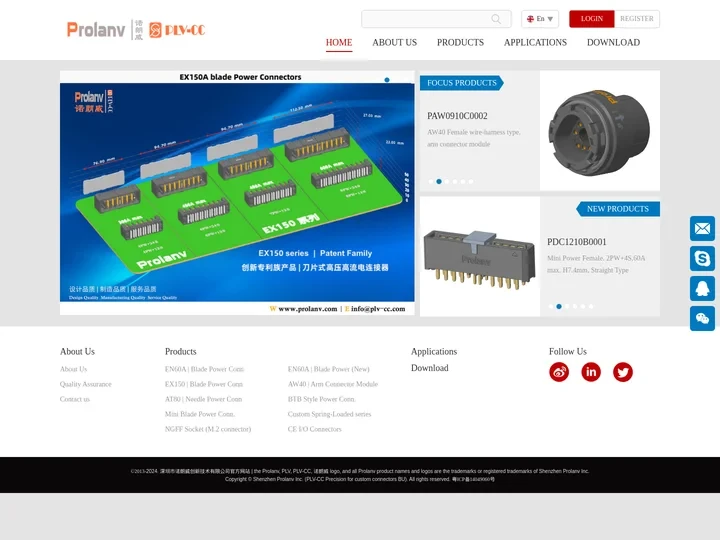Viewport: 720px width, 540px height.
Task: Open NGFF Socket (M.2 connector) link
Action: (208, 429)
